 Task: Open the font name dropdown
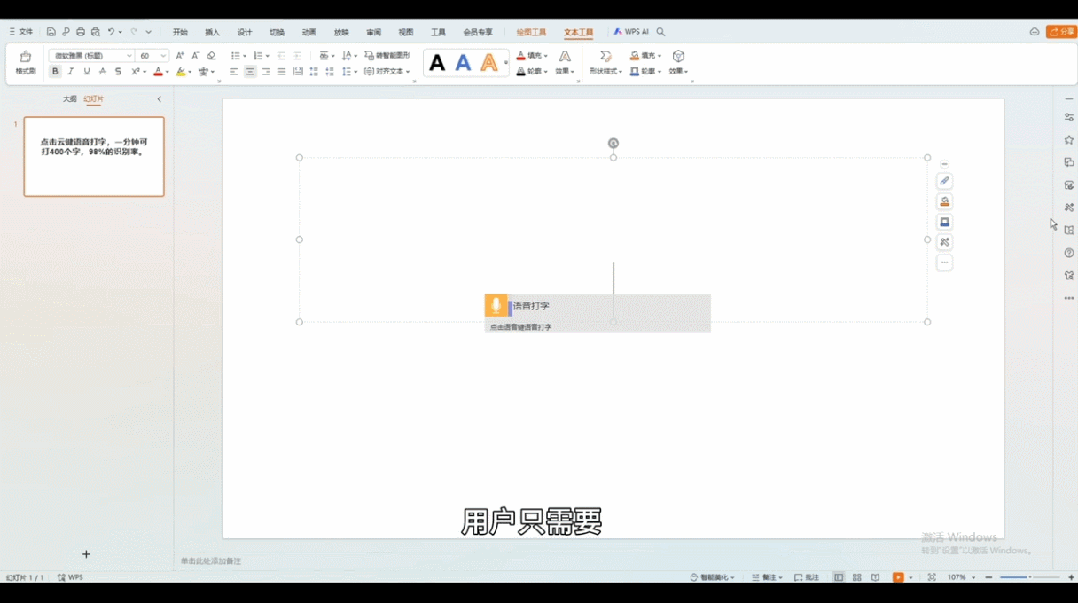[x=129, y=56]
